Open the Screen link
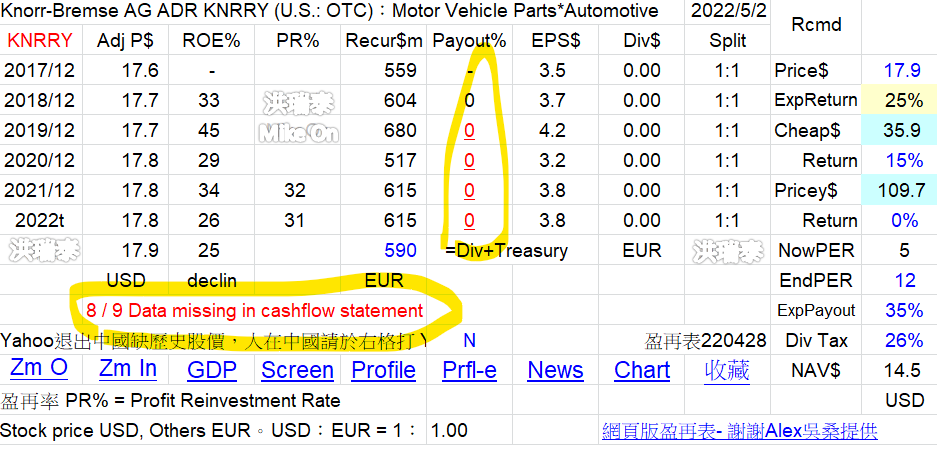 pyautogui.click(x=297, y=371)
